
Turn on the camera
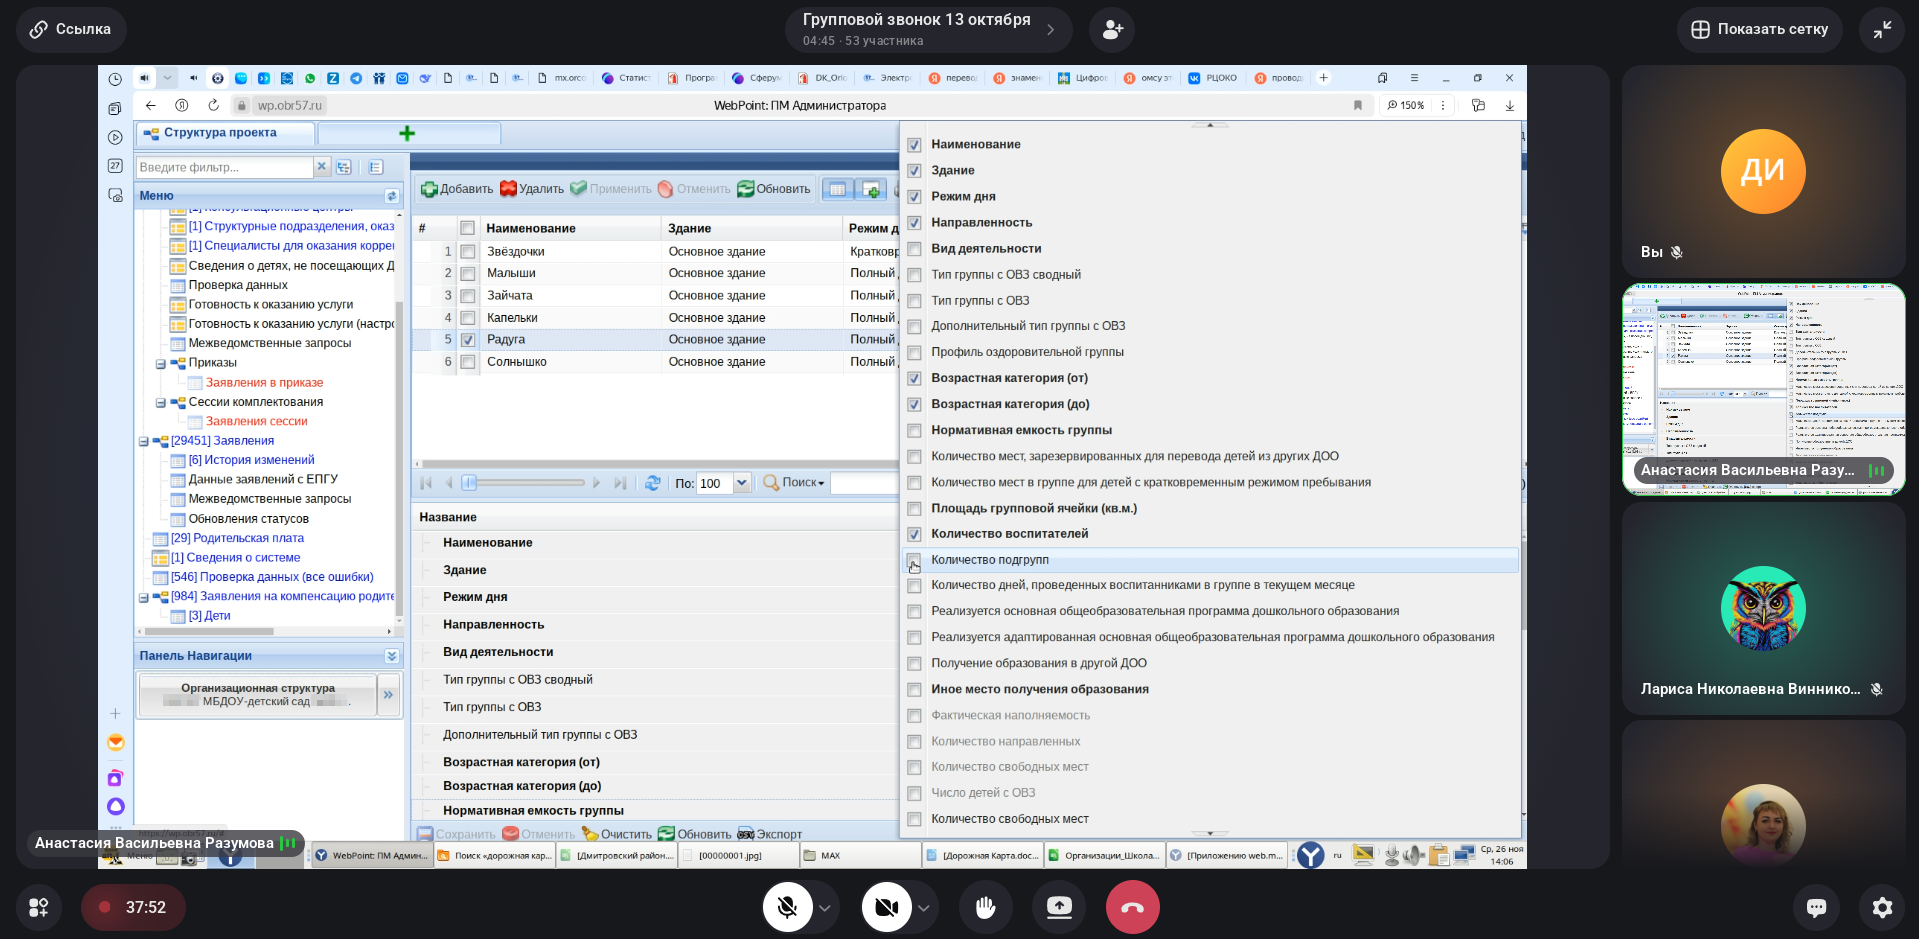click(886, 907)
